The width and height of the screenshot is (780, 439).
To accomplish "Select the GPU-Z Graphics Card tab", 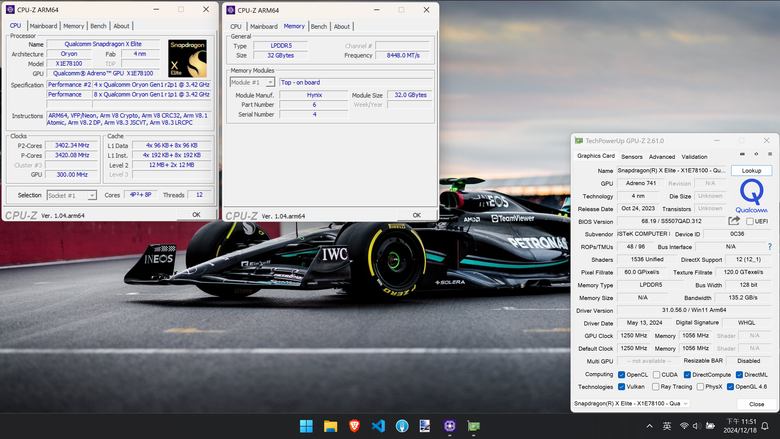I will click(595, 156).
